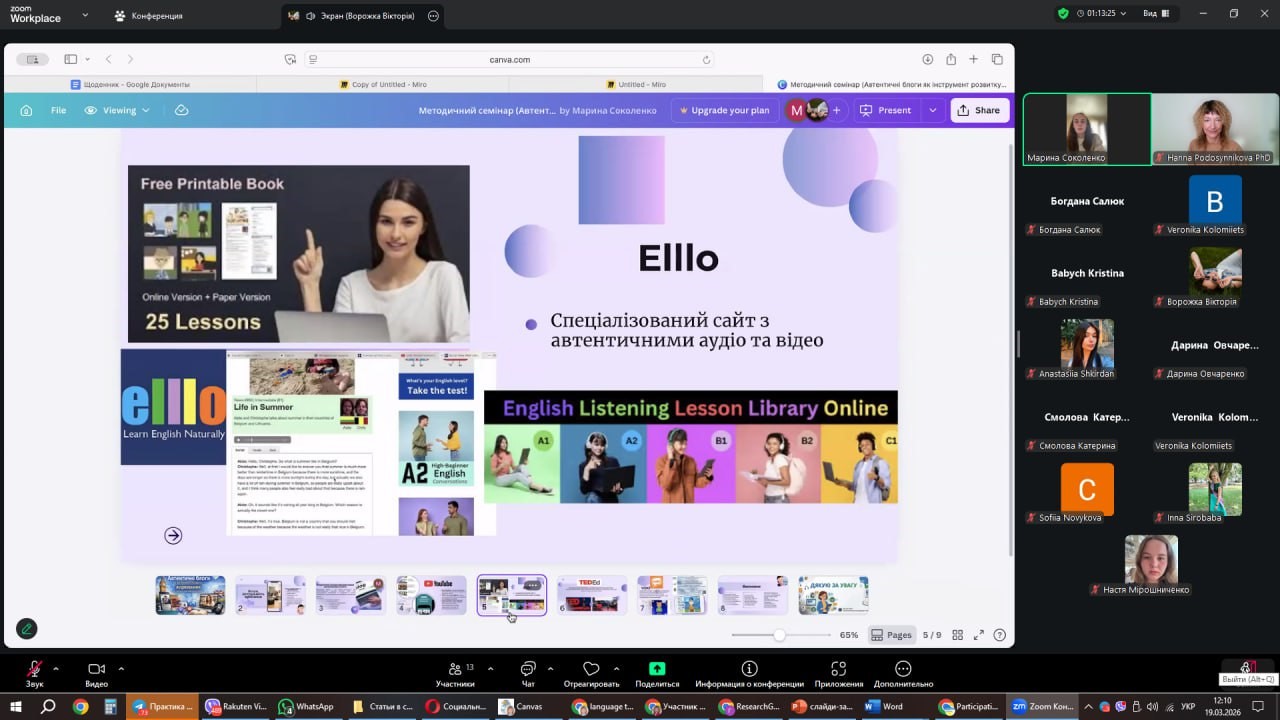This screenshot has height=720, width=1280.
Task: Expand audio options arrow next to microphone
Action: [56, 669]
